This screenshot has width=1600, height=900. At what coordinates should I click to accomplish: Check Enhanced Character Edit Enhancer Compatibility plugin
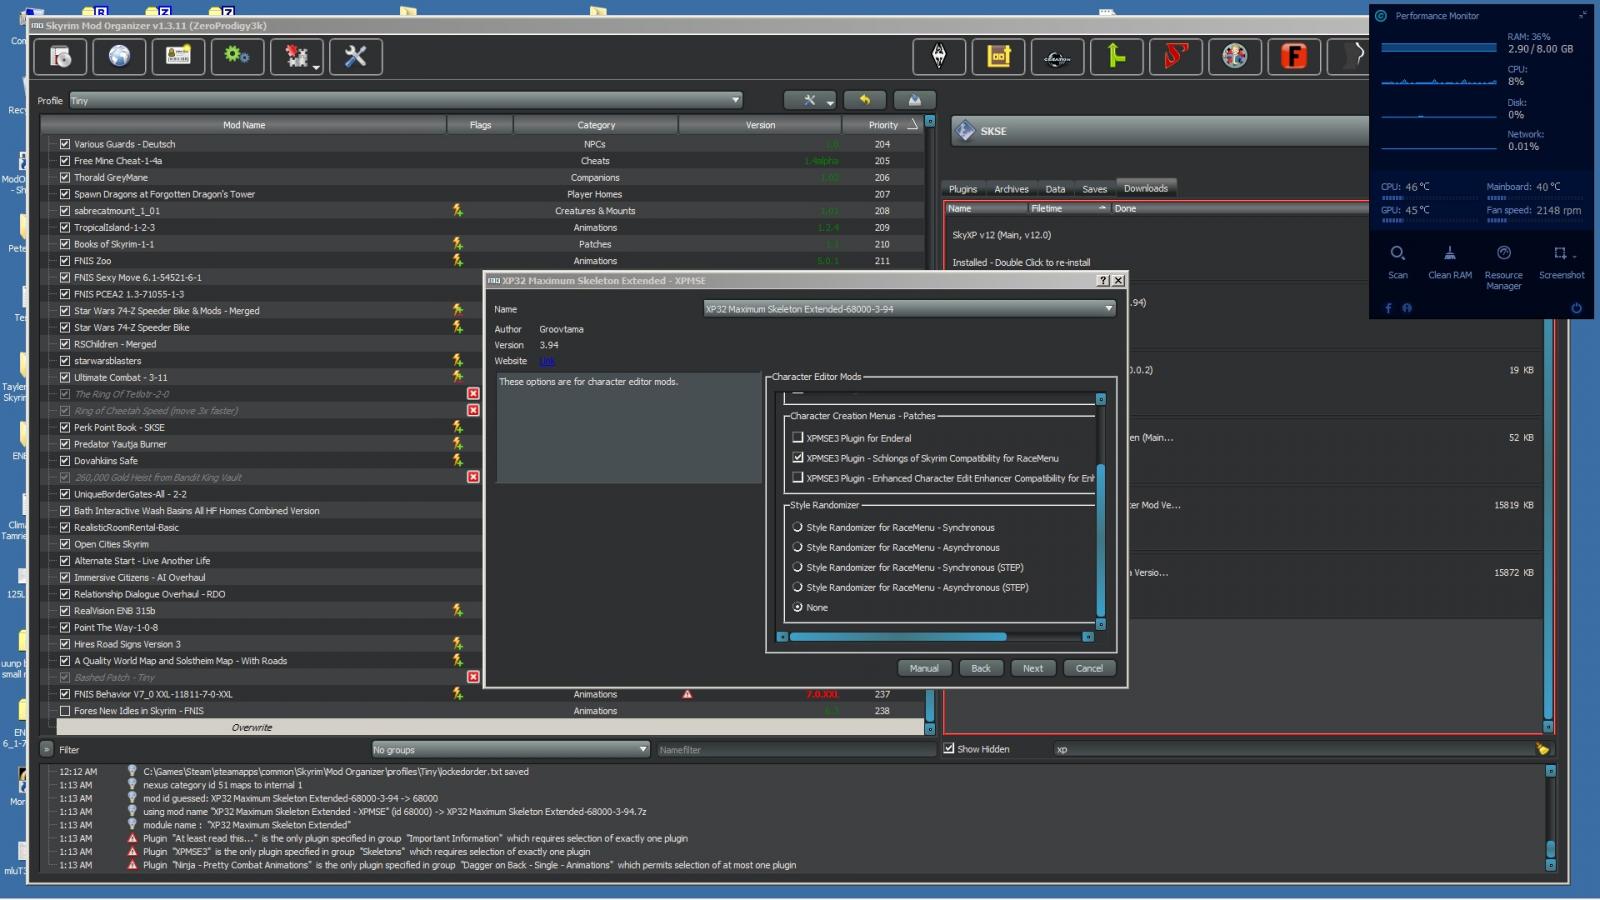pyautogui.click(x=798, y=477)
